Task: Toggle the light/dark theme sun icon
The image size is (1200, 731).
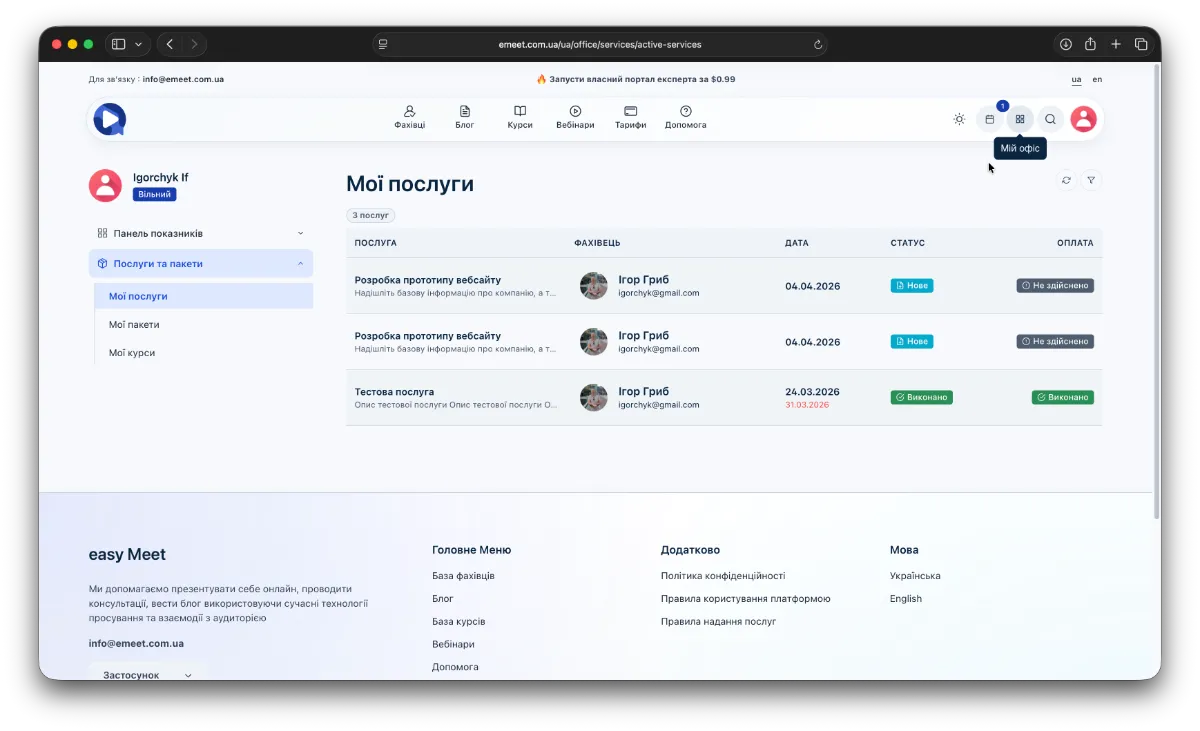Action: tap(959, 119)
